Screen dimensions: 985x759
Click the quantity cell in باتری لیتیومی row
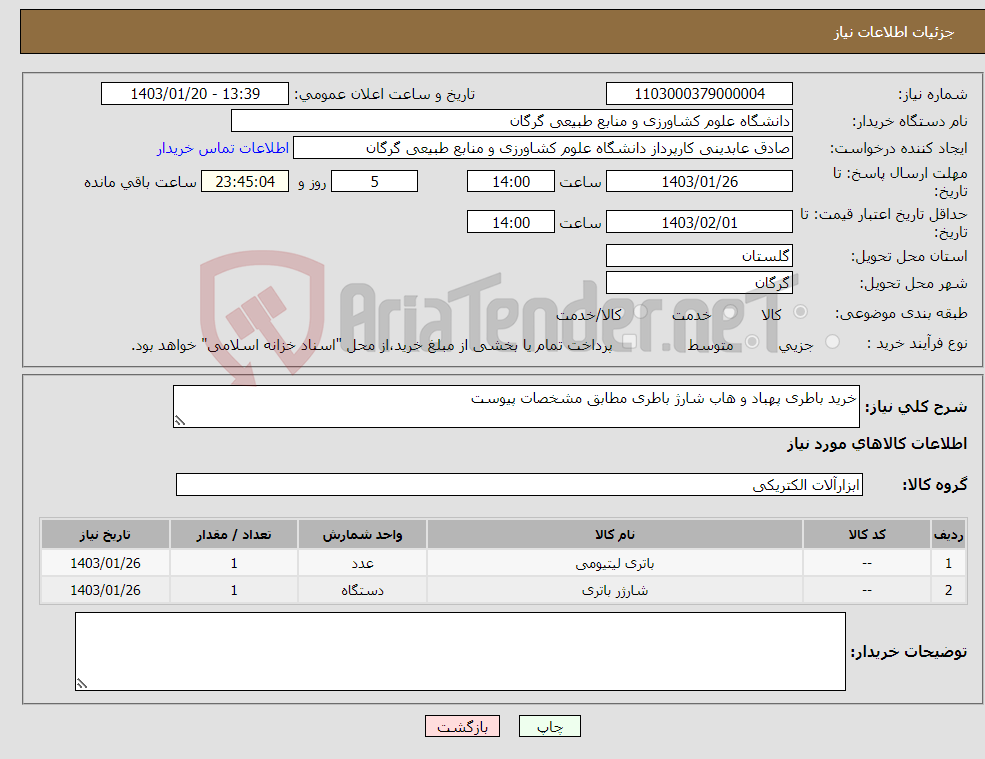234,564
